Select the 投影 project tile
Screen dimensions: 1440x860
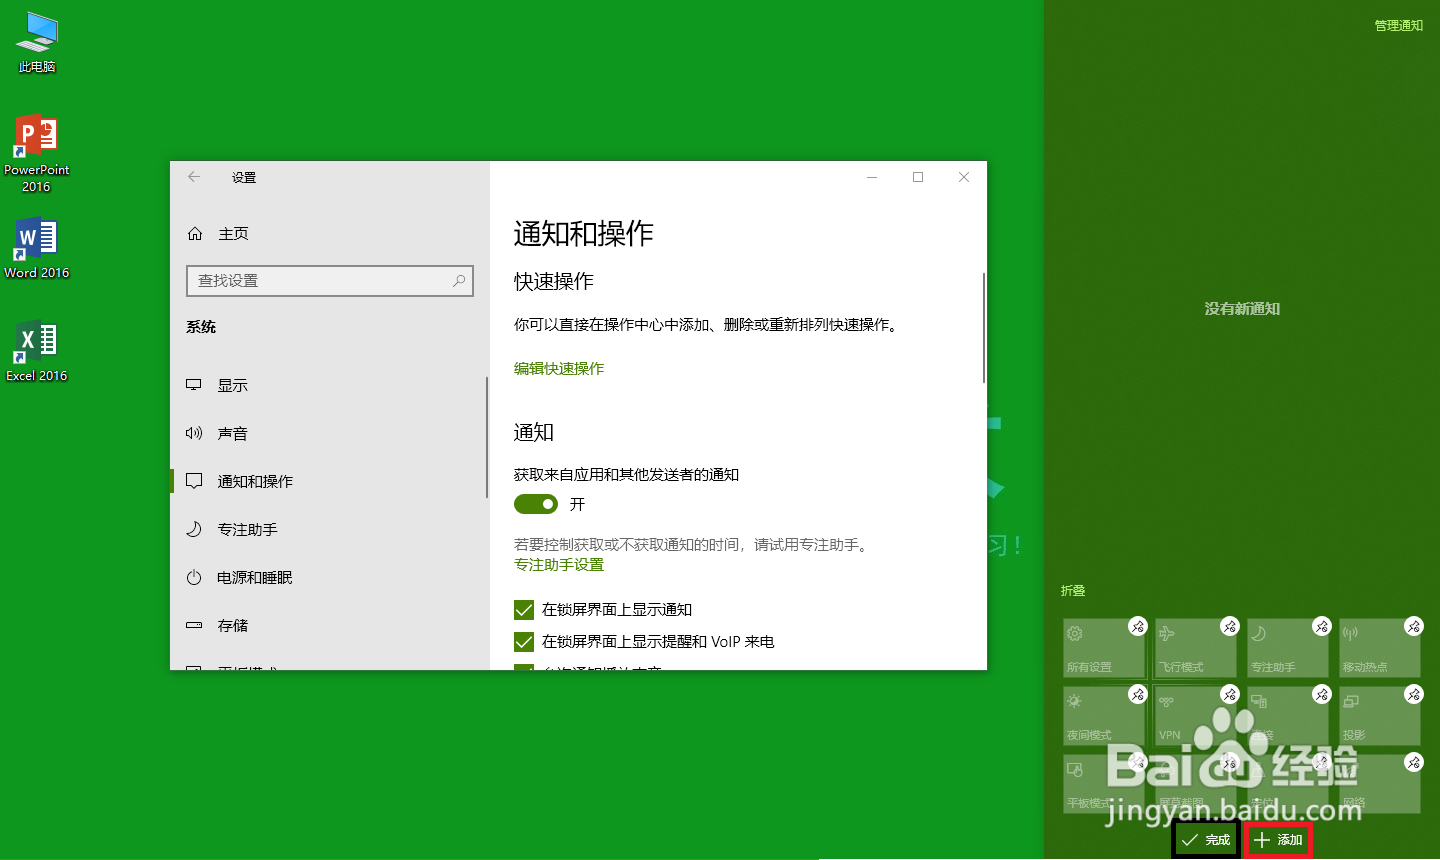[1380, 716]
